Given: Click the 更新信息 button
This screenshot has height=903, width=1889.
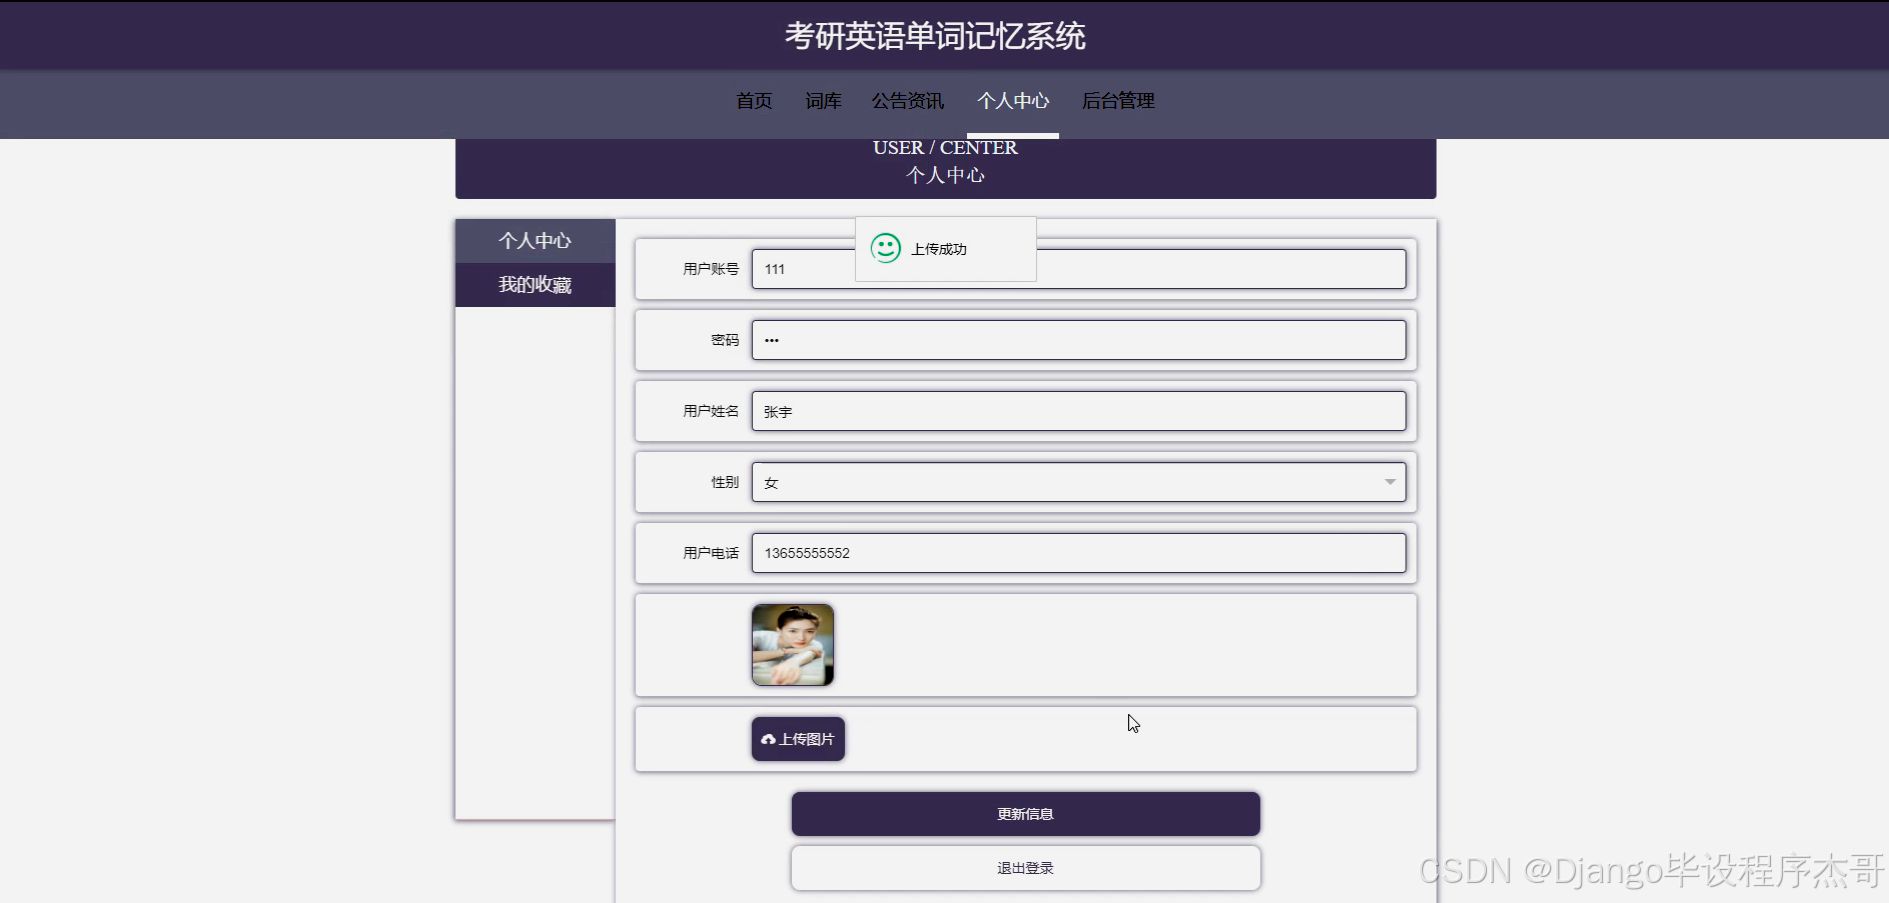Looking at the screenshot, I should pos(1026,814).
